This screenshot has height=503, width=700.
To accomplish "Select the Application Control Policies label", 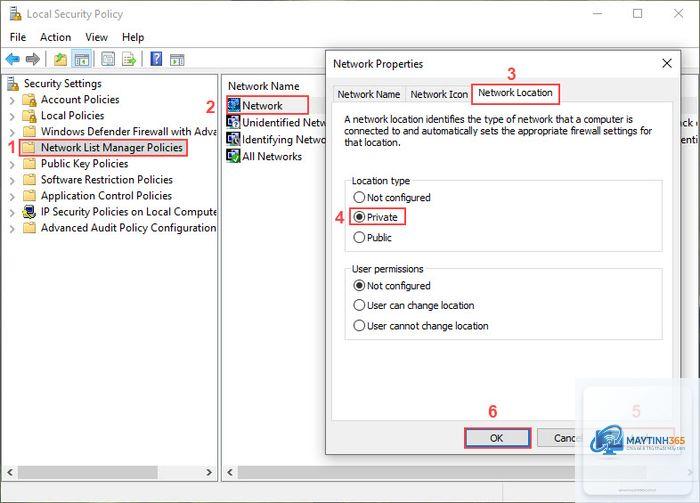I will click(106, 195).
